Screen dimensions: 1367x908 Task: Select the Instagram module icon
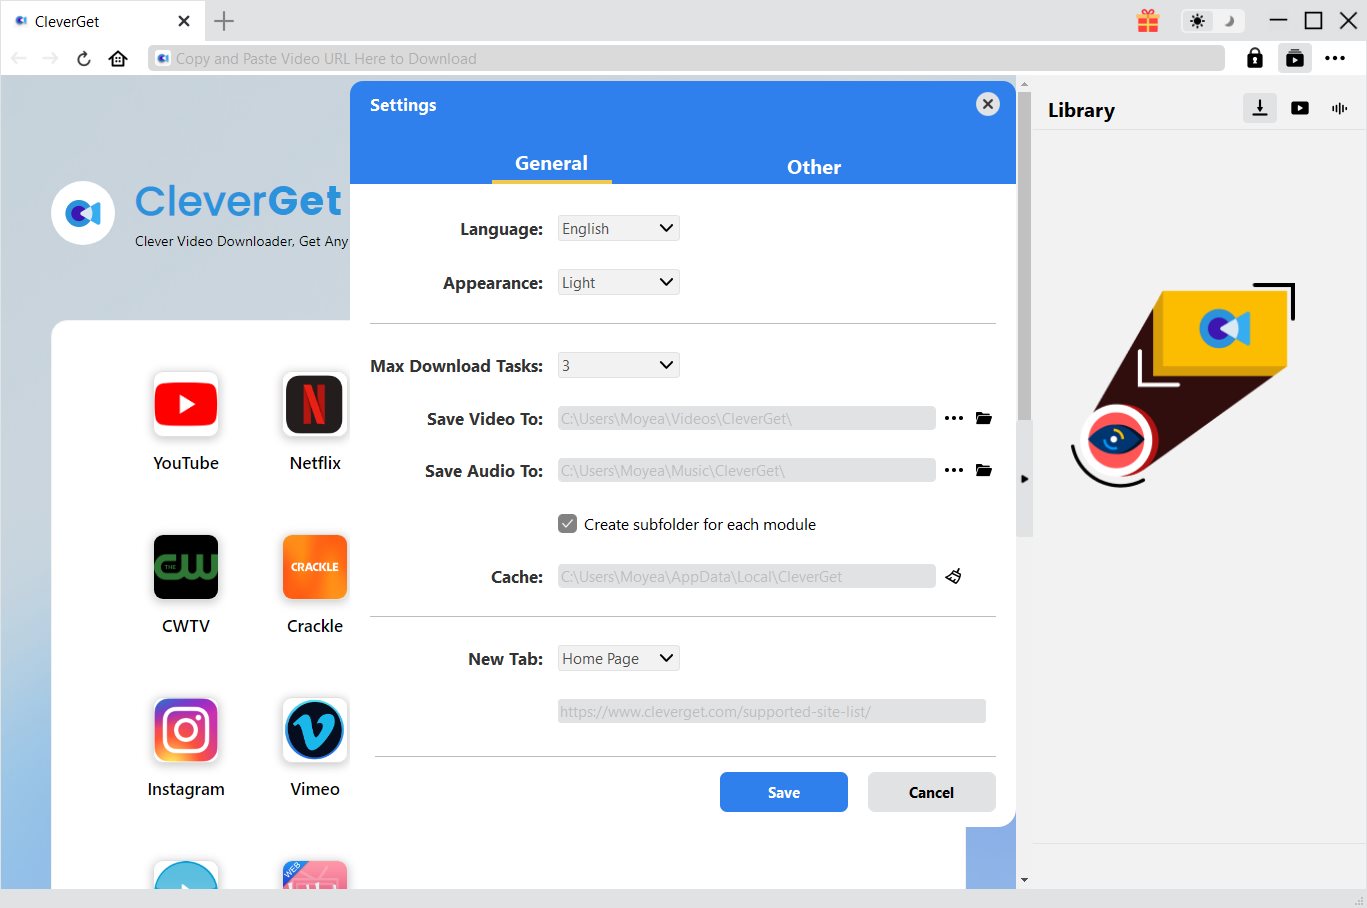[x=185, y=731]
